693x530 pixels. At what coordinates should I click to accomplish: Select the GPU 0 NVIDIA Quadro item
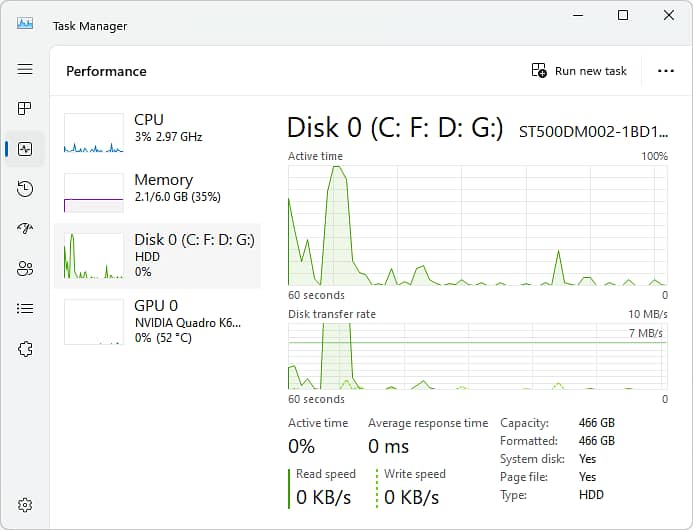(157, 321)
